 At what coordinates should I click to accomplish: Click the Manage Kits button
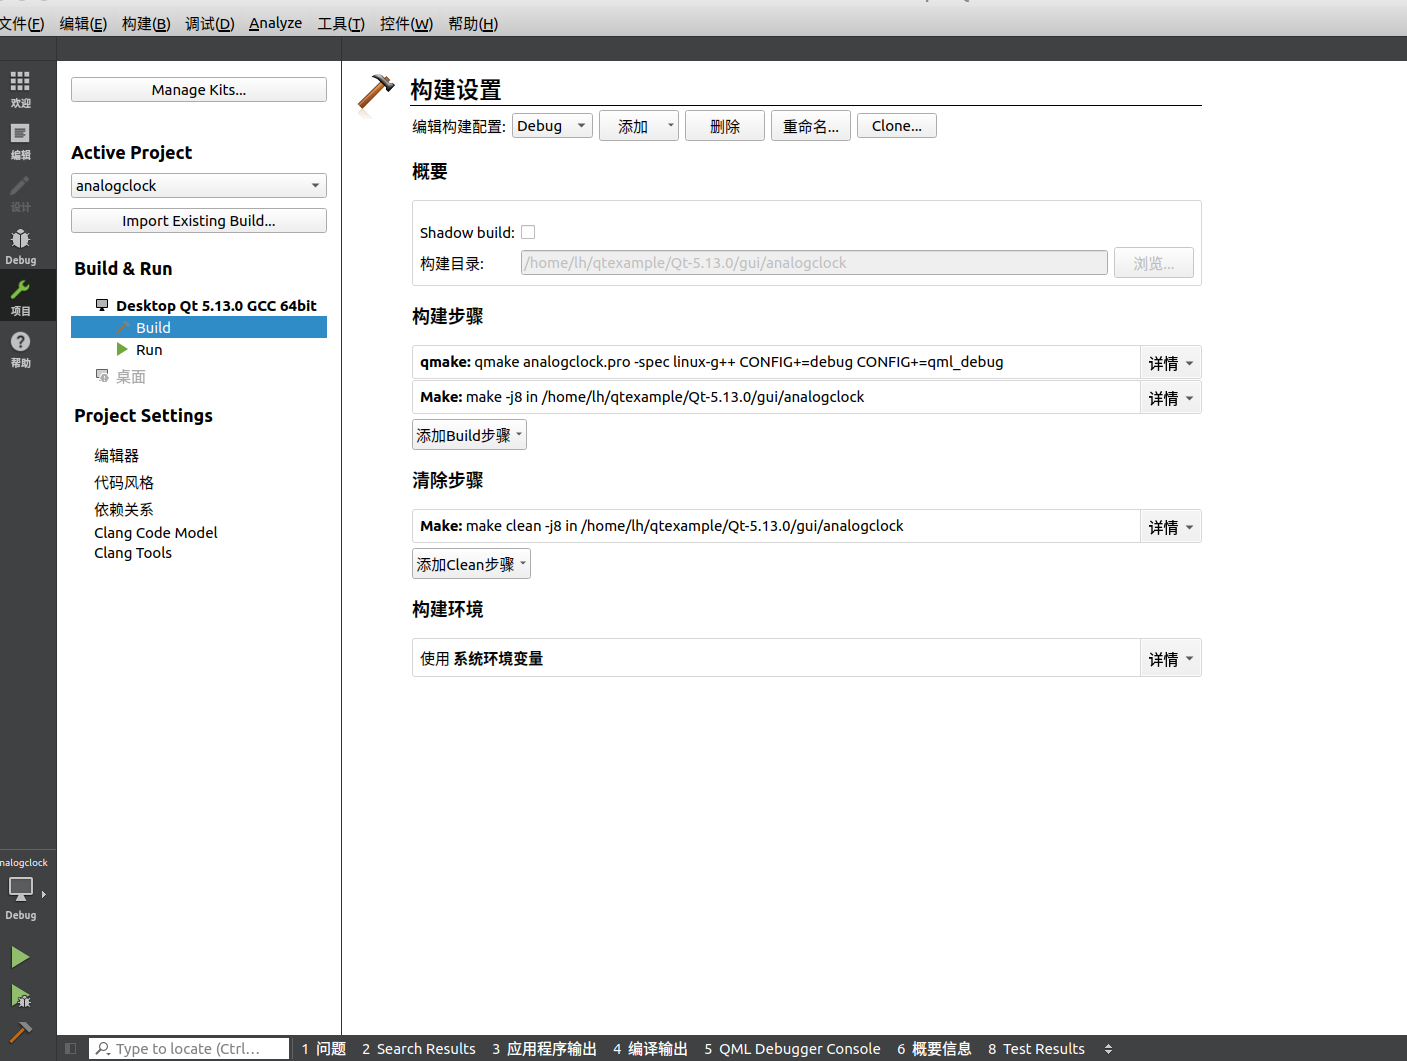(x=198, y=89)
